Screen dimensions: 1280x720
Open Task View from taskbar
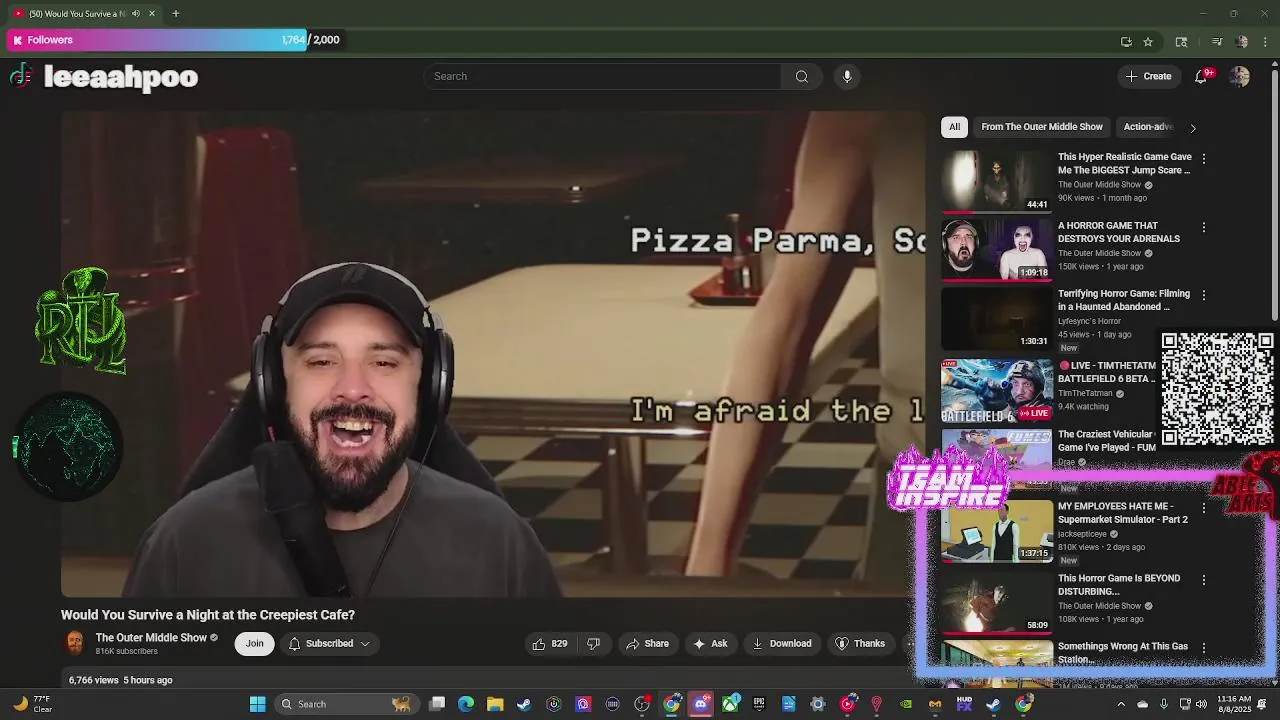pyautogui.click(x=437, y=704)
